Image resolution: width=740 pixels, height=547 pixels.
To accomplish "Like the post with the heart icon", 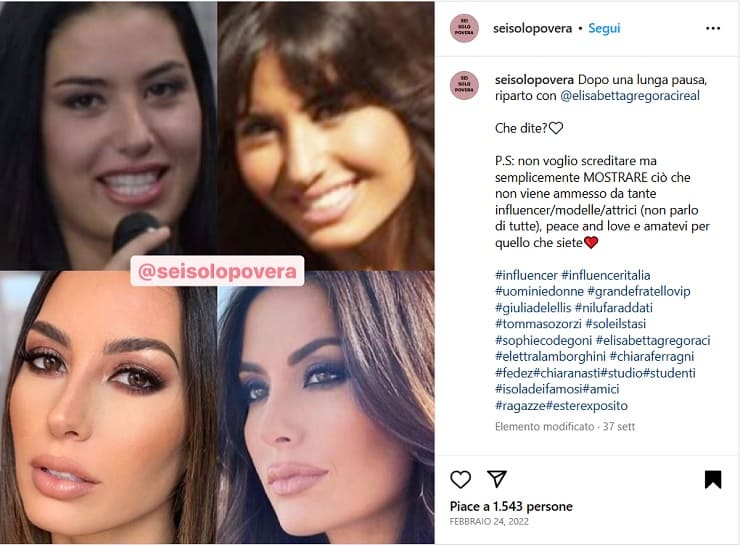I will [460, 479].
